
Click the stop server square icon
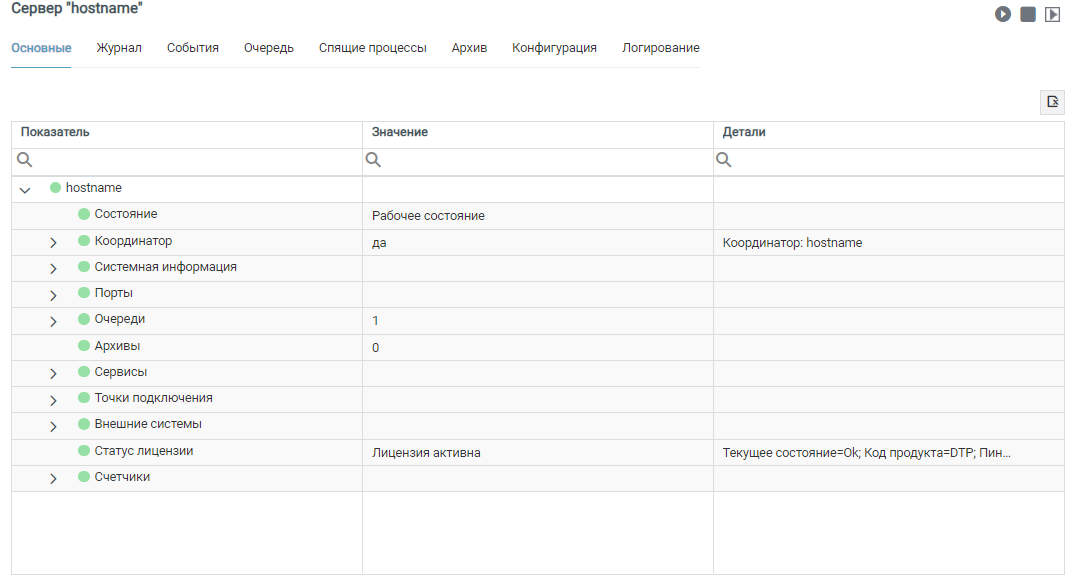point(1027,14)
